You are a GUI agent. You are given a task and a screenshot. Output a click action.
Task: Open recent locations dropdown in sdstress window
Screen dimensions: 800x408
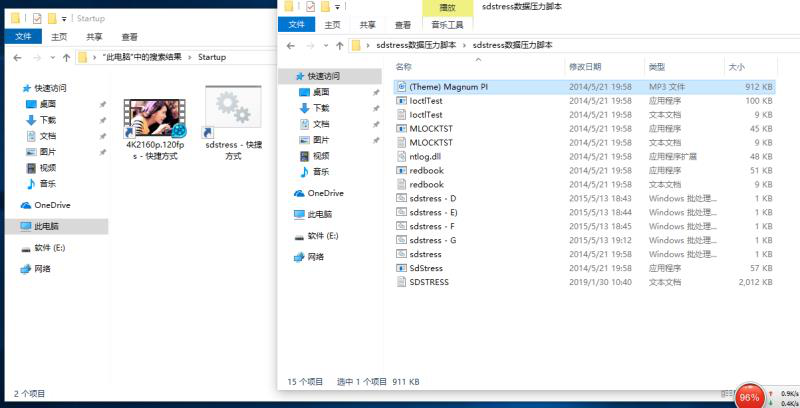(x=326, y=46)
